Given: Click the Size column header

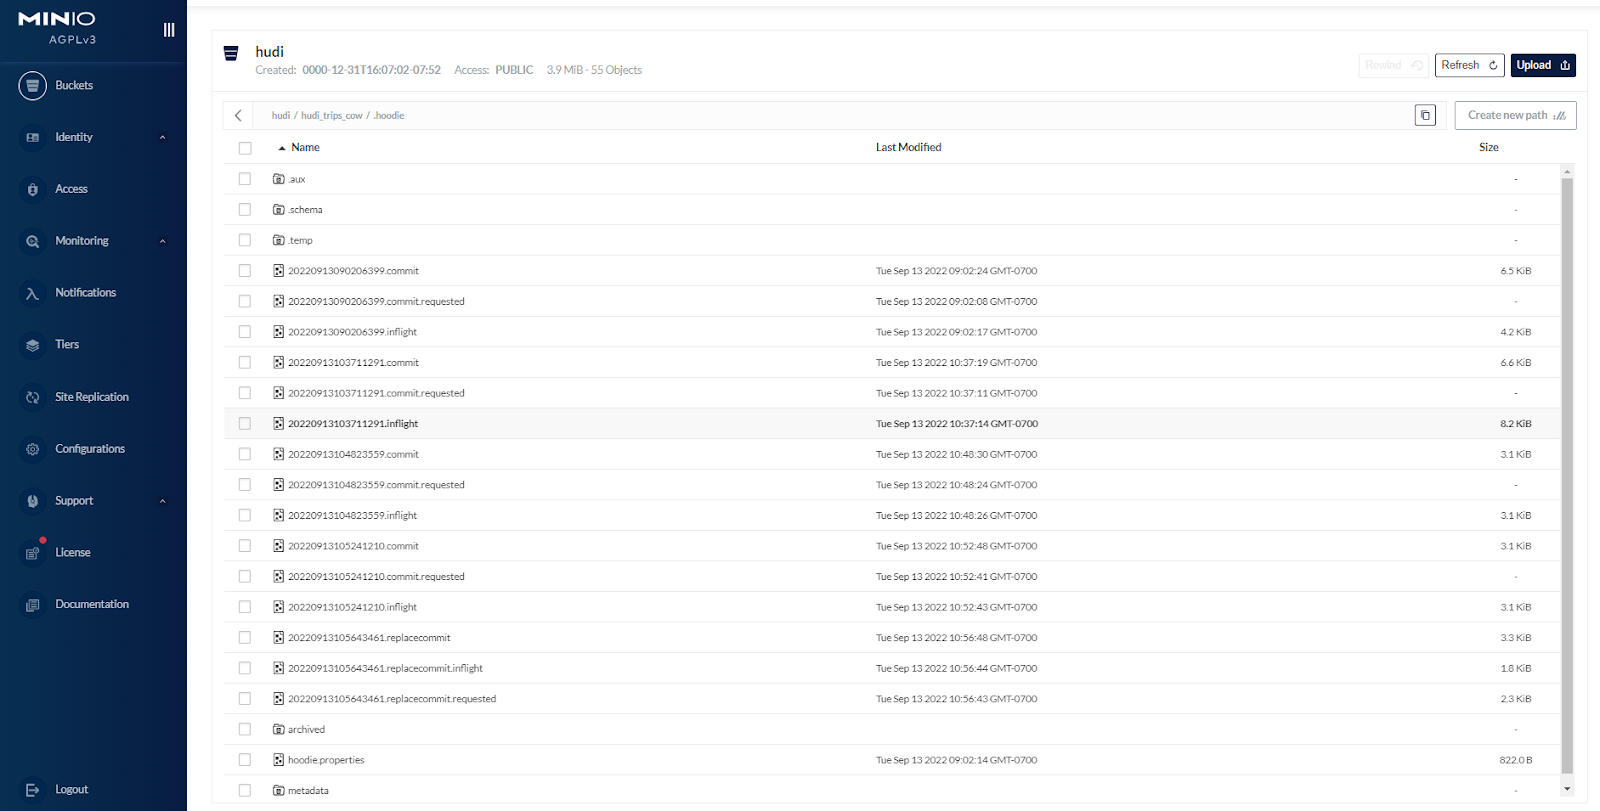Looking at the screenshot, I should (x=1488, y=148).
